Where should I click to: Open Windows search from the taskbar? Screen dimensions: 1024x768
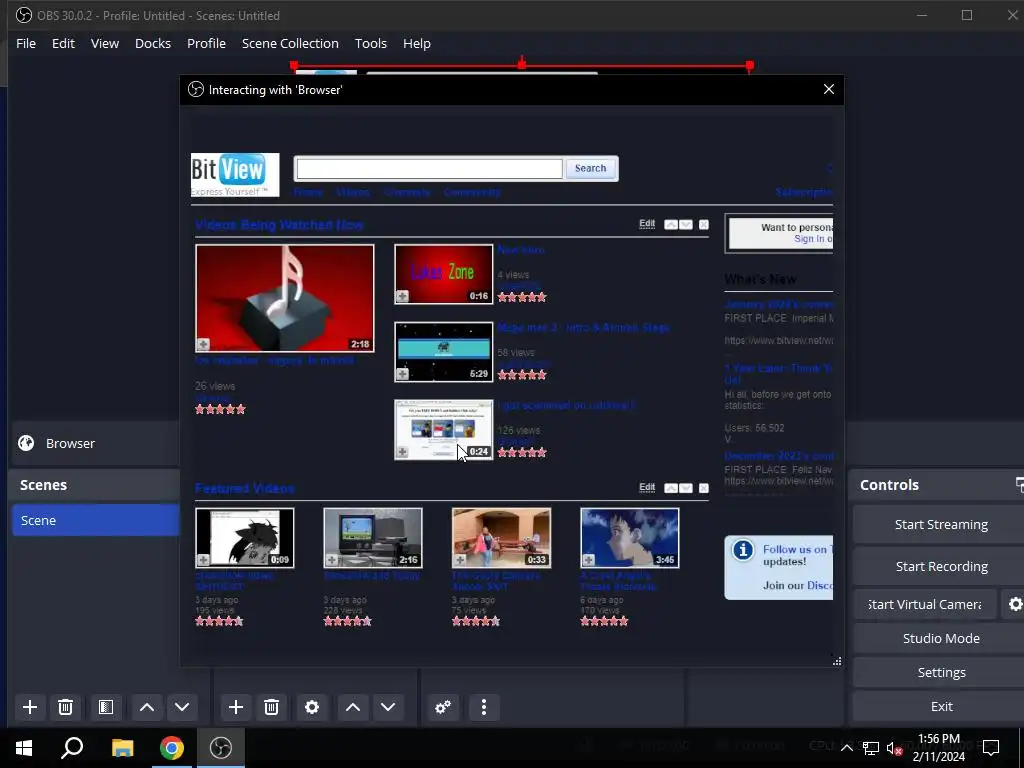[72, 748]
